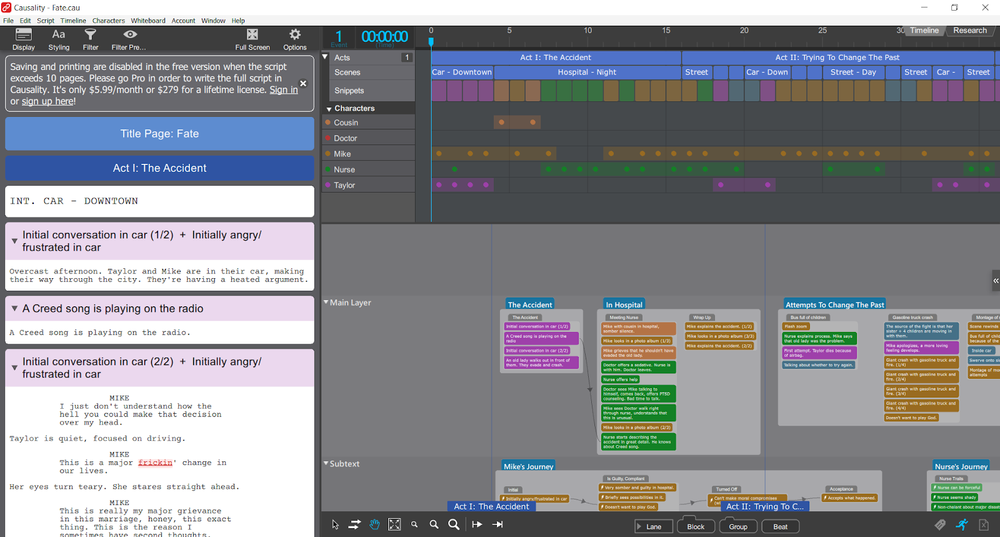
Task: Select the Mike's Journey group label
Action: pyautogui.click(x=528, y=466)
